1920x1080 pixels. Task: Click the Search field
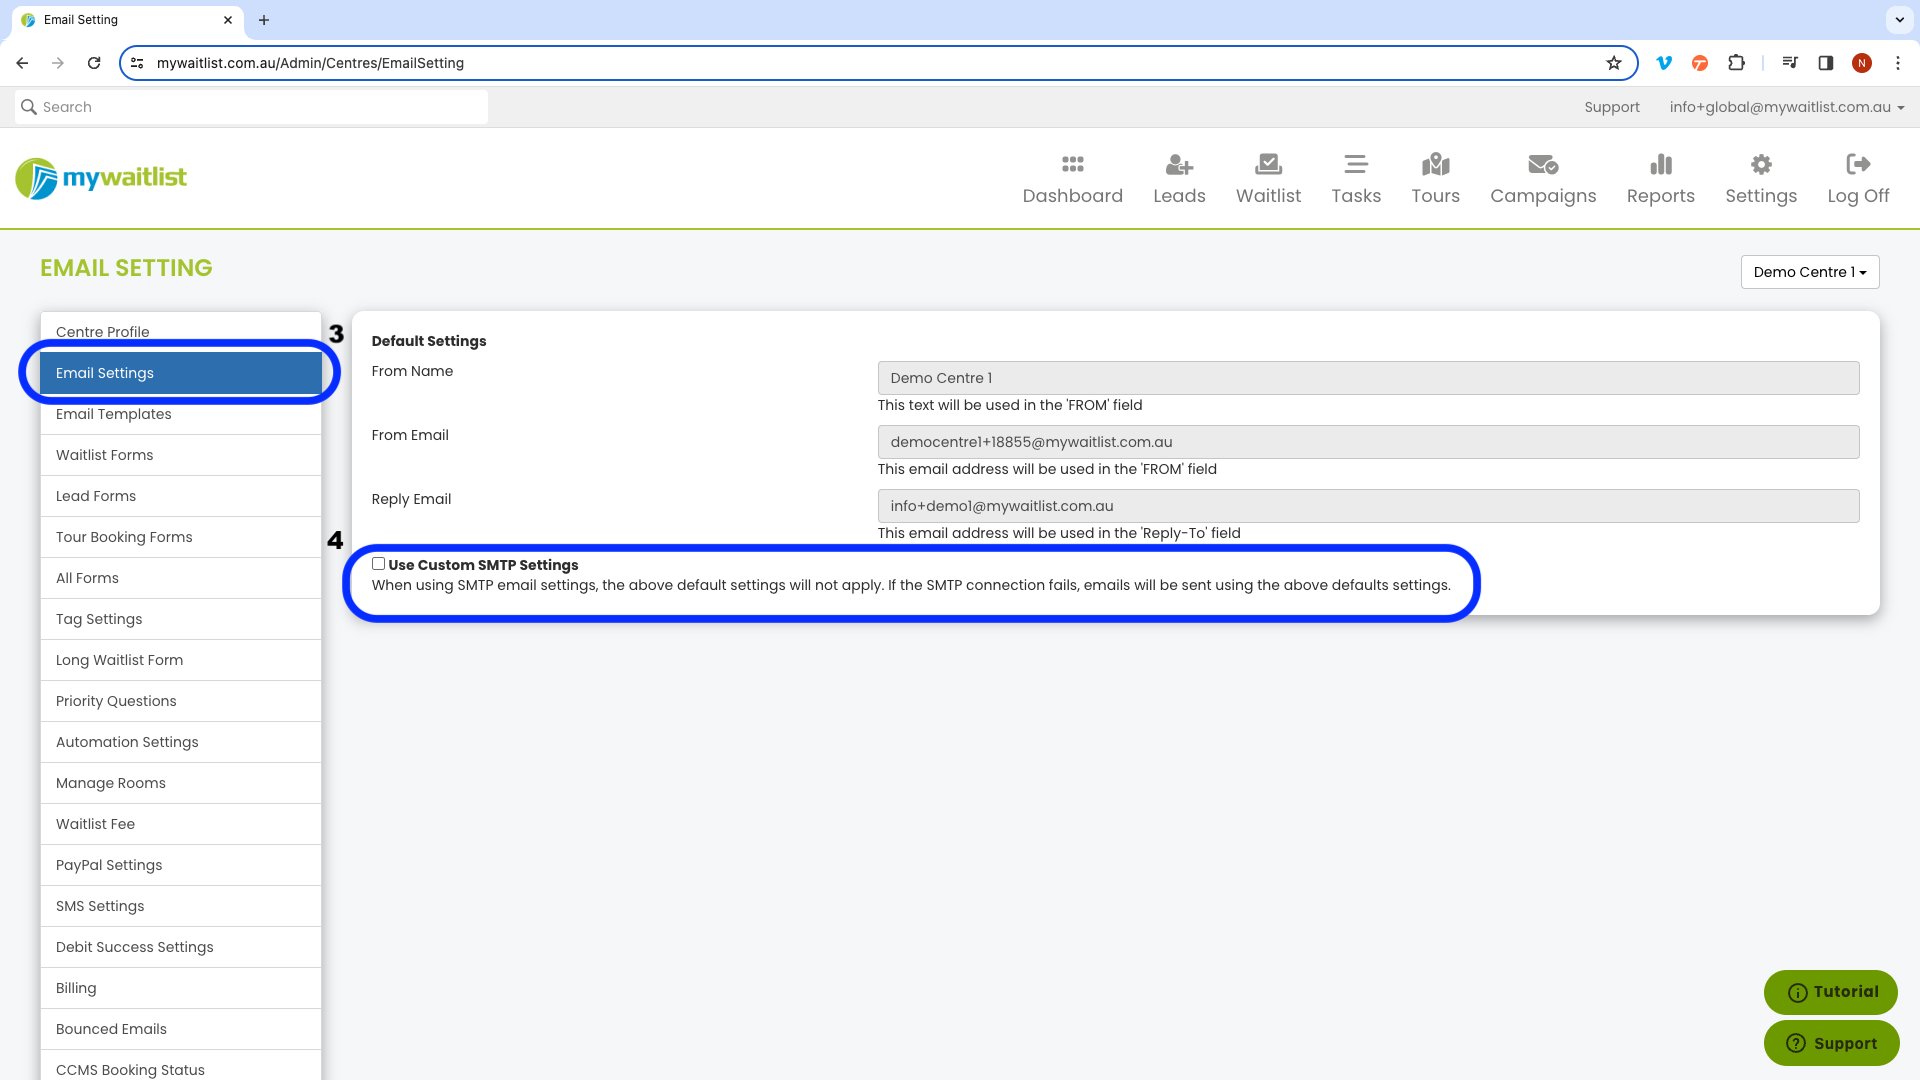(251, 107)
